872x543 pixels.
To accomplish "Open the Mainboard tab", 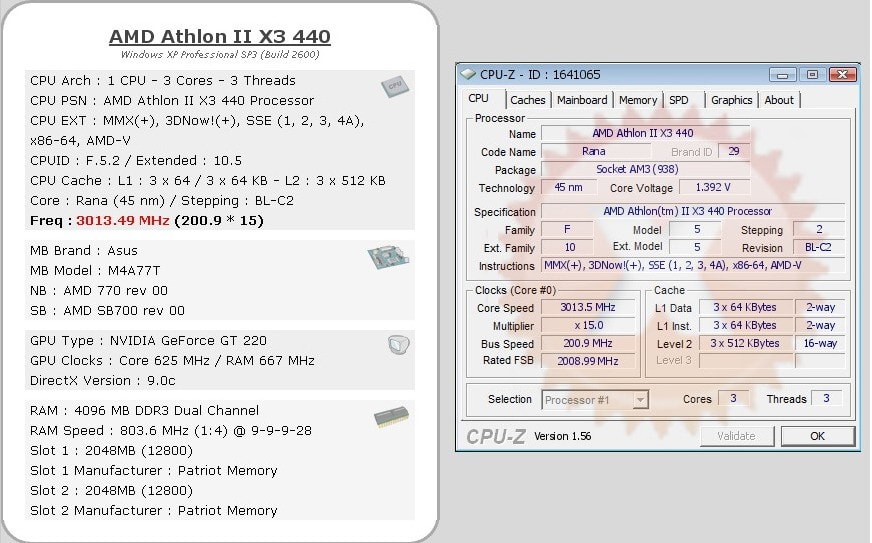I will pos(582,100).
